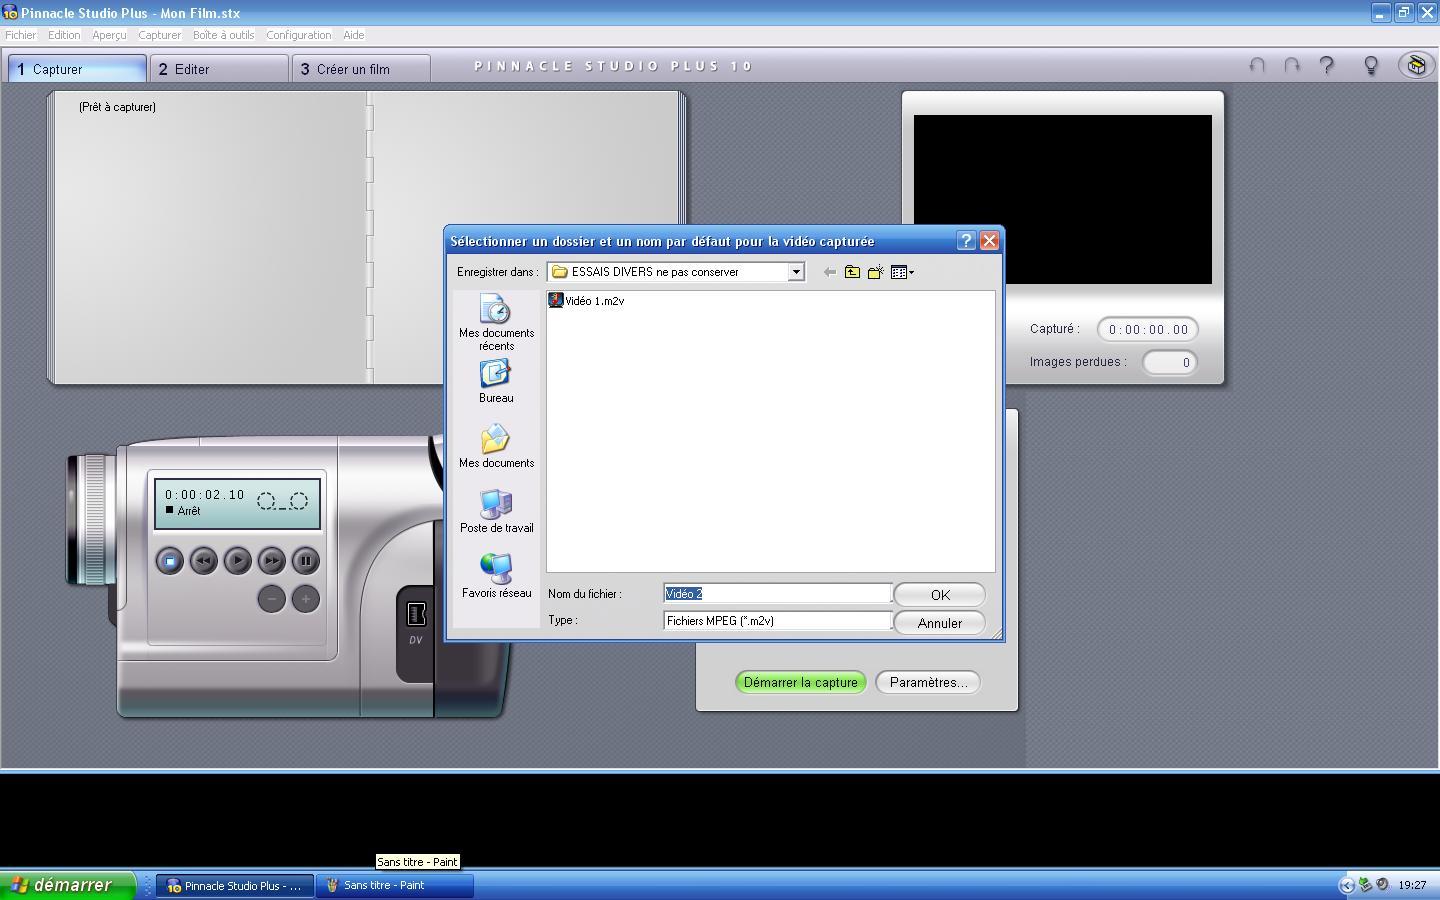The image size is (1440, 900).
Task: Fast-forward the camcorder tape
Action: [272, 561]
